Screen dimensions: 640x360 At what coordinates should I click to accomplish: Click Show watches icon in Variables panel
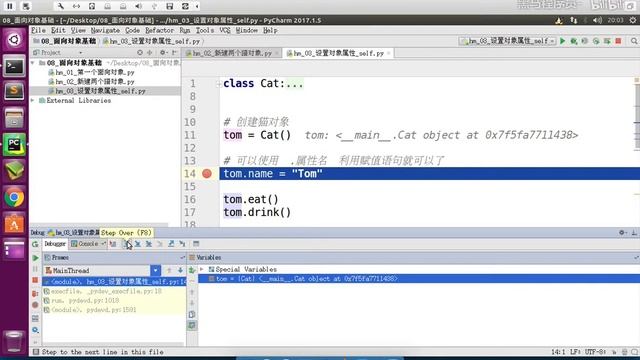(192, 326)
